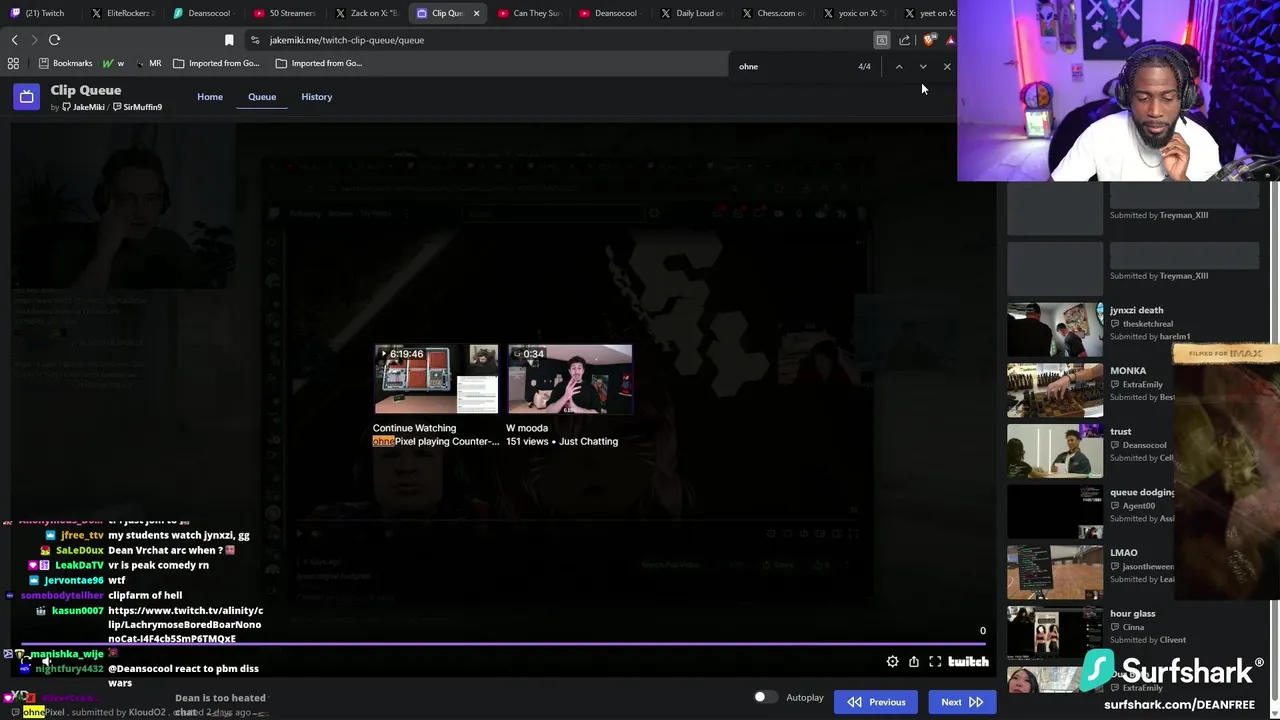Click the browser back arrow
The height and width of the screenshot is (720, 1280).
tap(15, 40)
